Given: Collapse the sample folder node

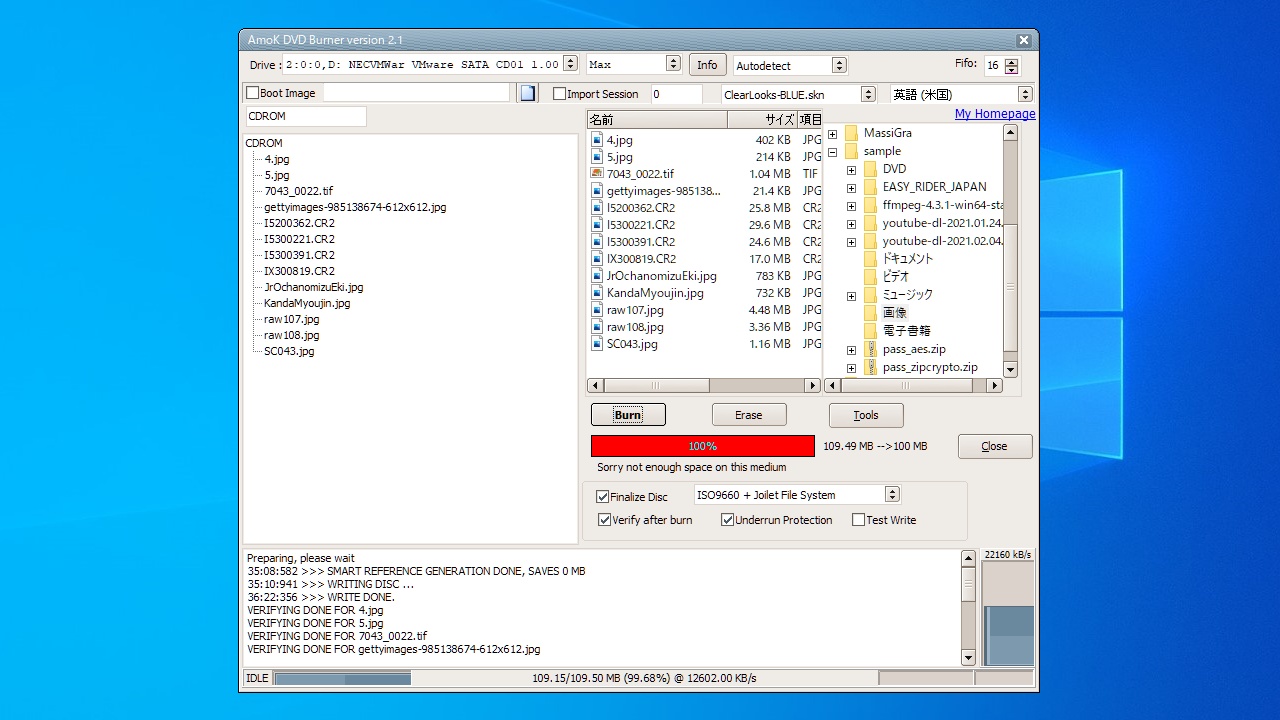Looking at the screenshot, I should click(x=832, y=152).
